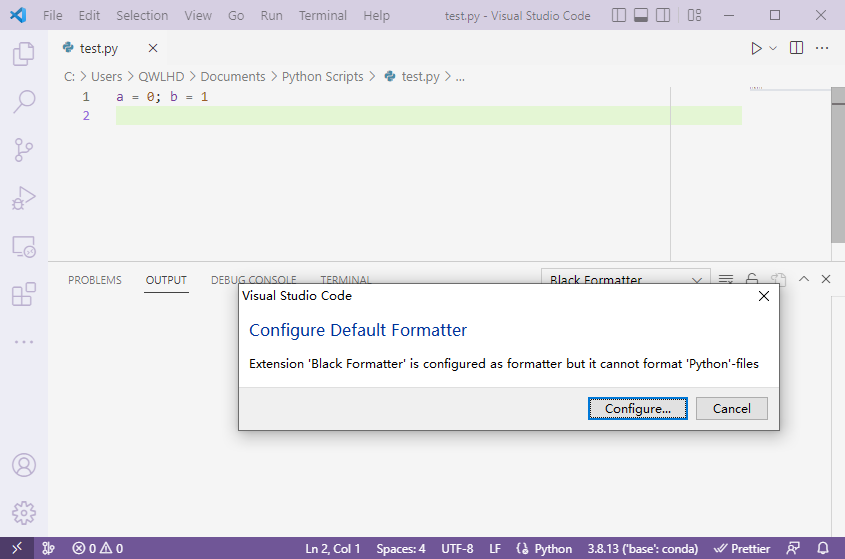Viewport: 845px width, 559px height.
Task: Open the Selection menu
Action: (142, 16)
